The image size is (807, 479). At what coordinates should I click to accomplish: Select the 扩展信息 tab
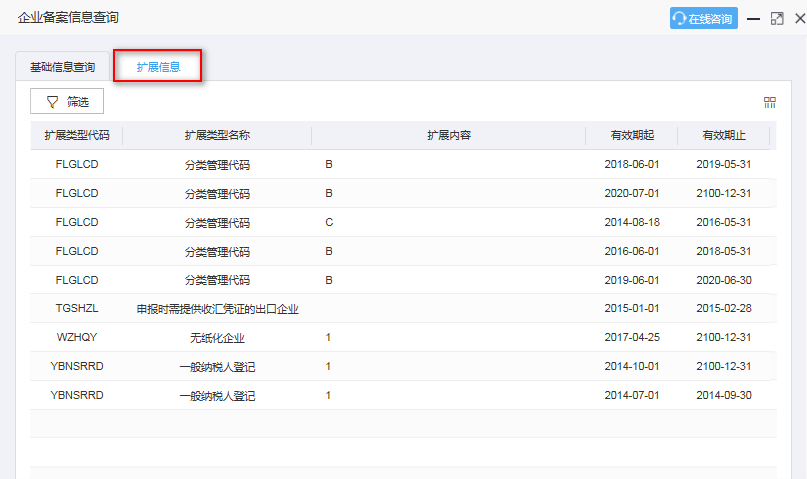157,66
